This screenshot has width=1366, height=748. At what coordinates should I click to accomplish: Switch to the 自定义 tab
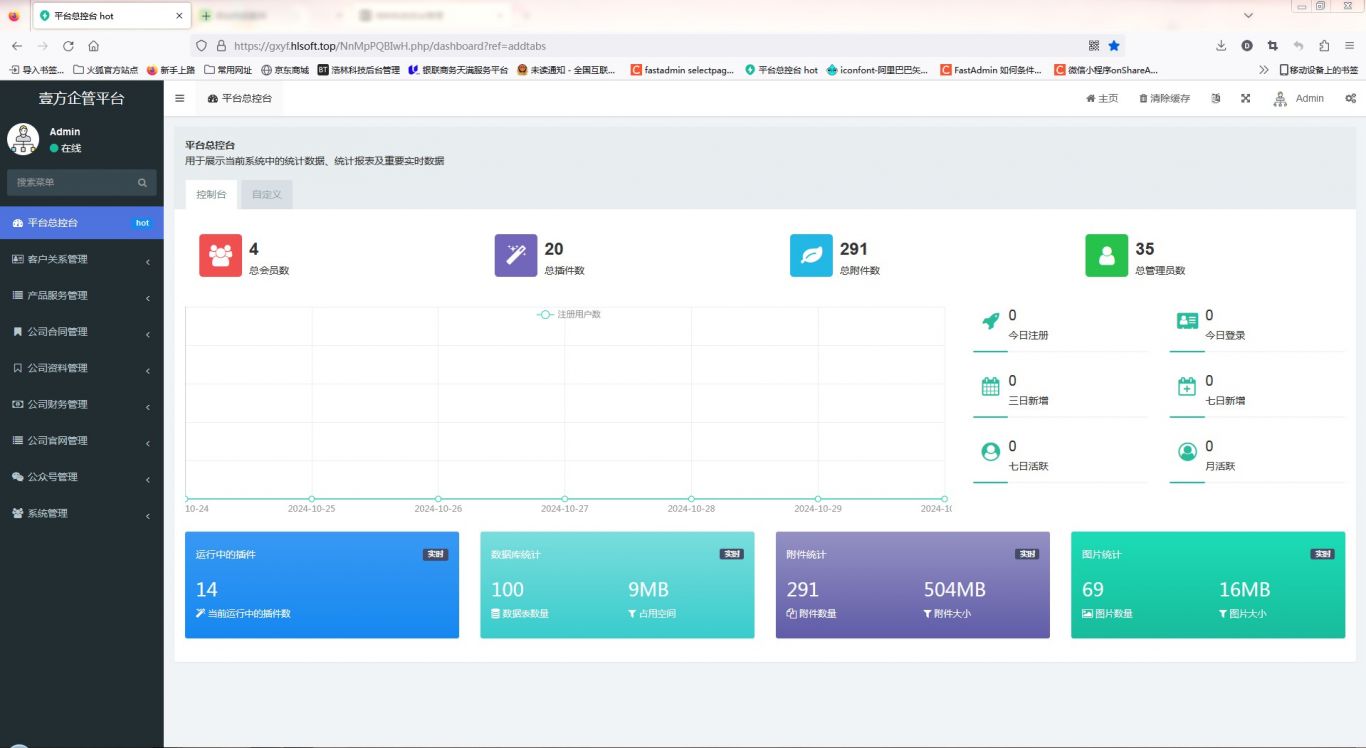point(267,194)
